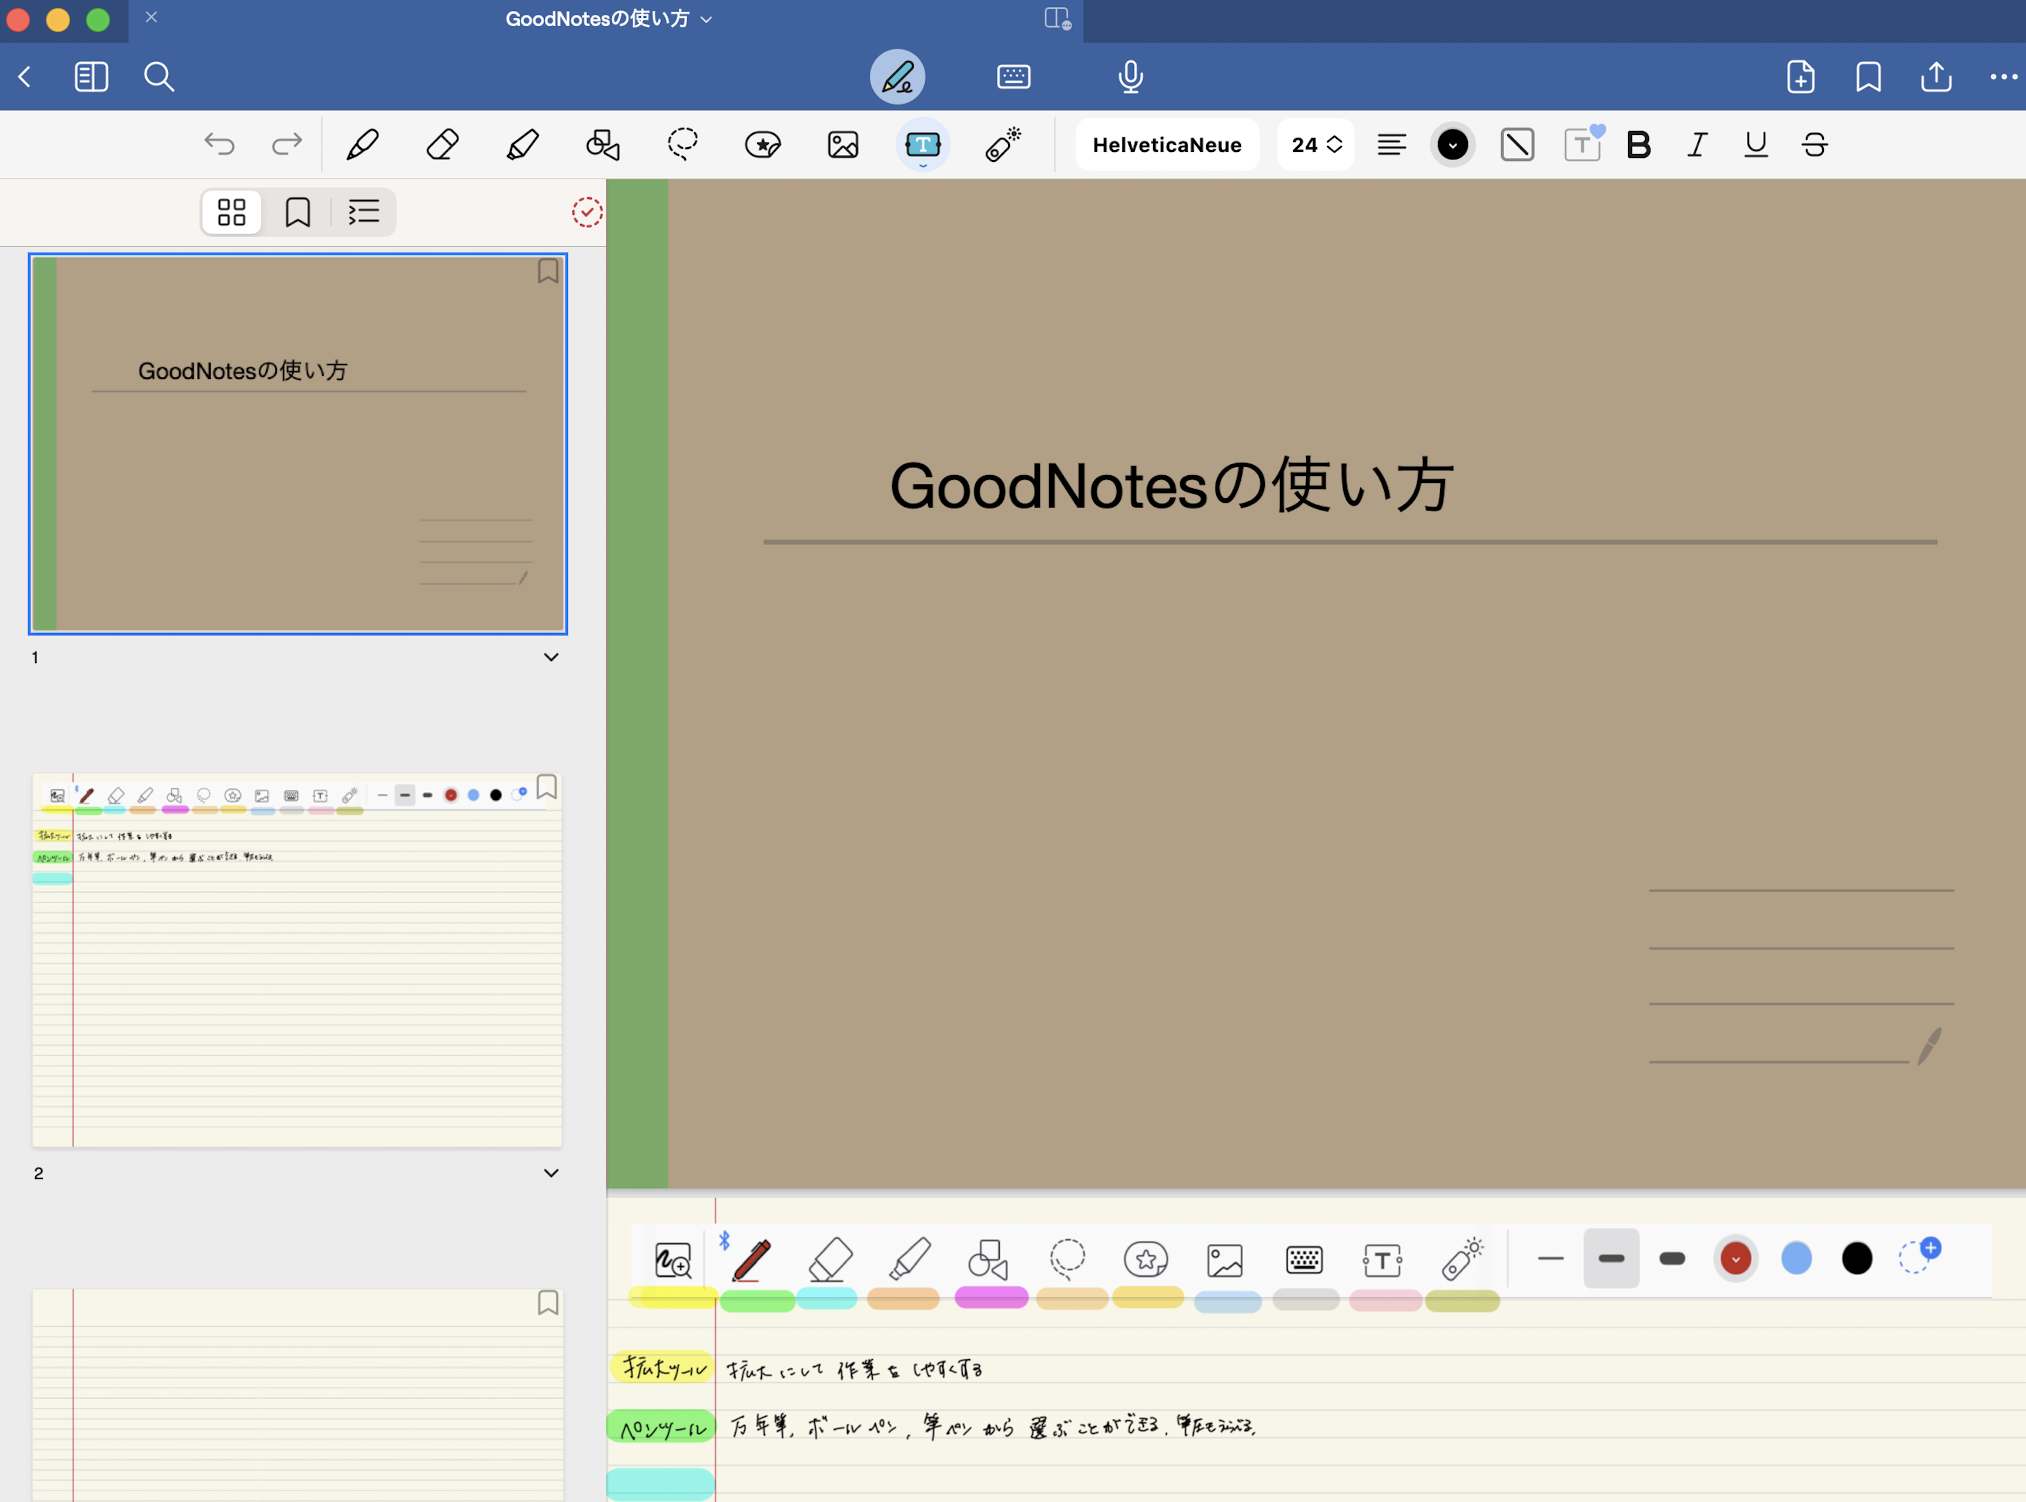Select the Highlighter tool
The image size is (2026, 1502).
click(x=522, y=145)
